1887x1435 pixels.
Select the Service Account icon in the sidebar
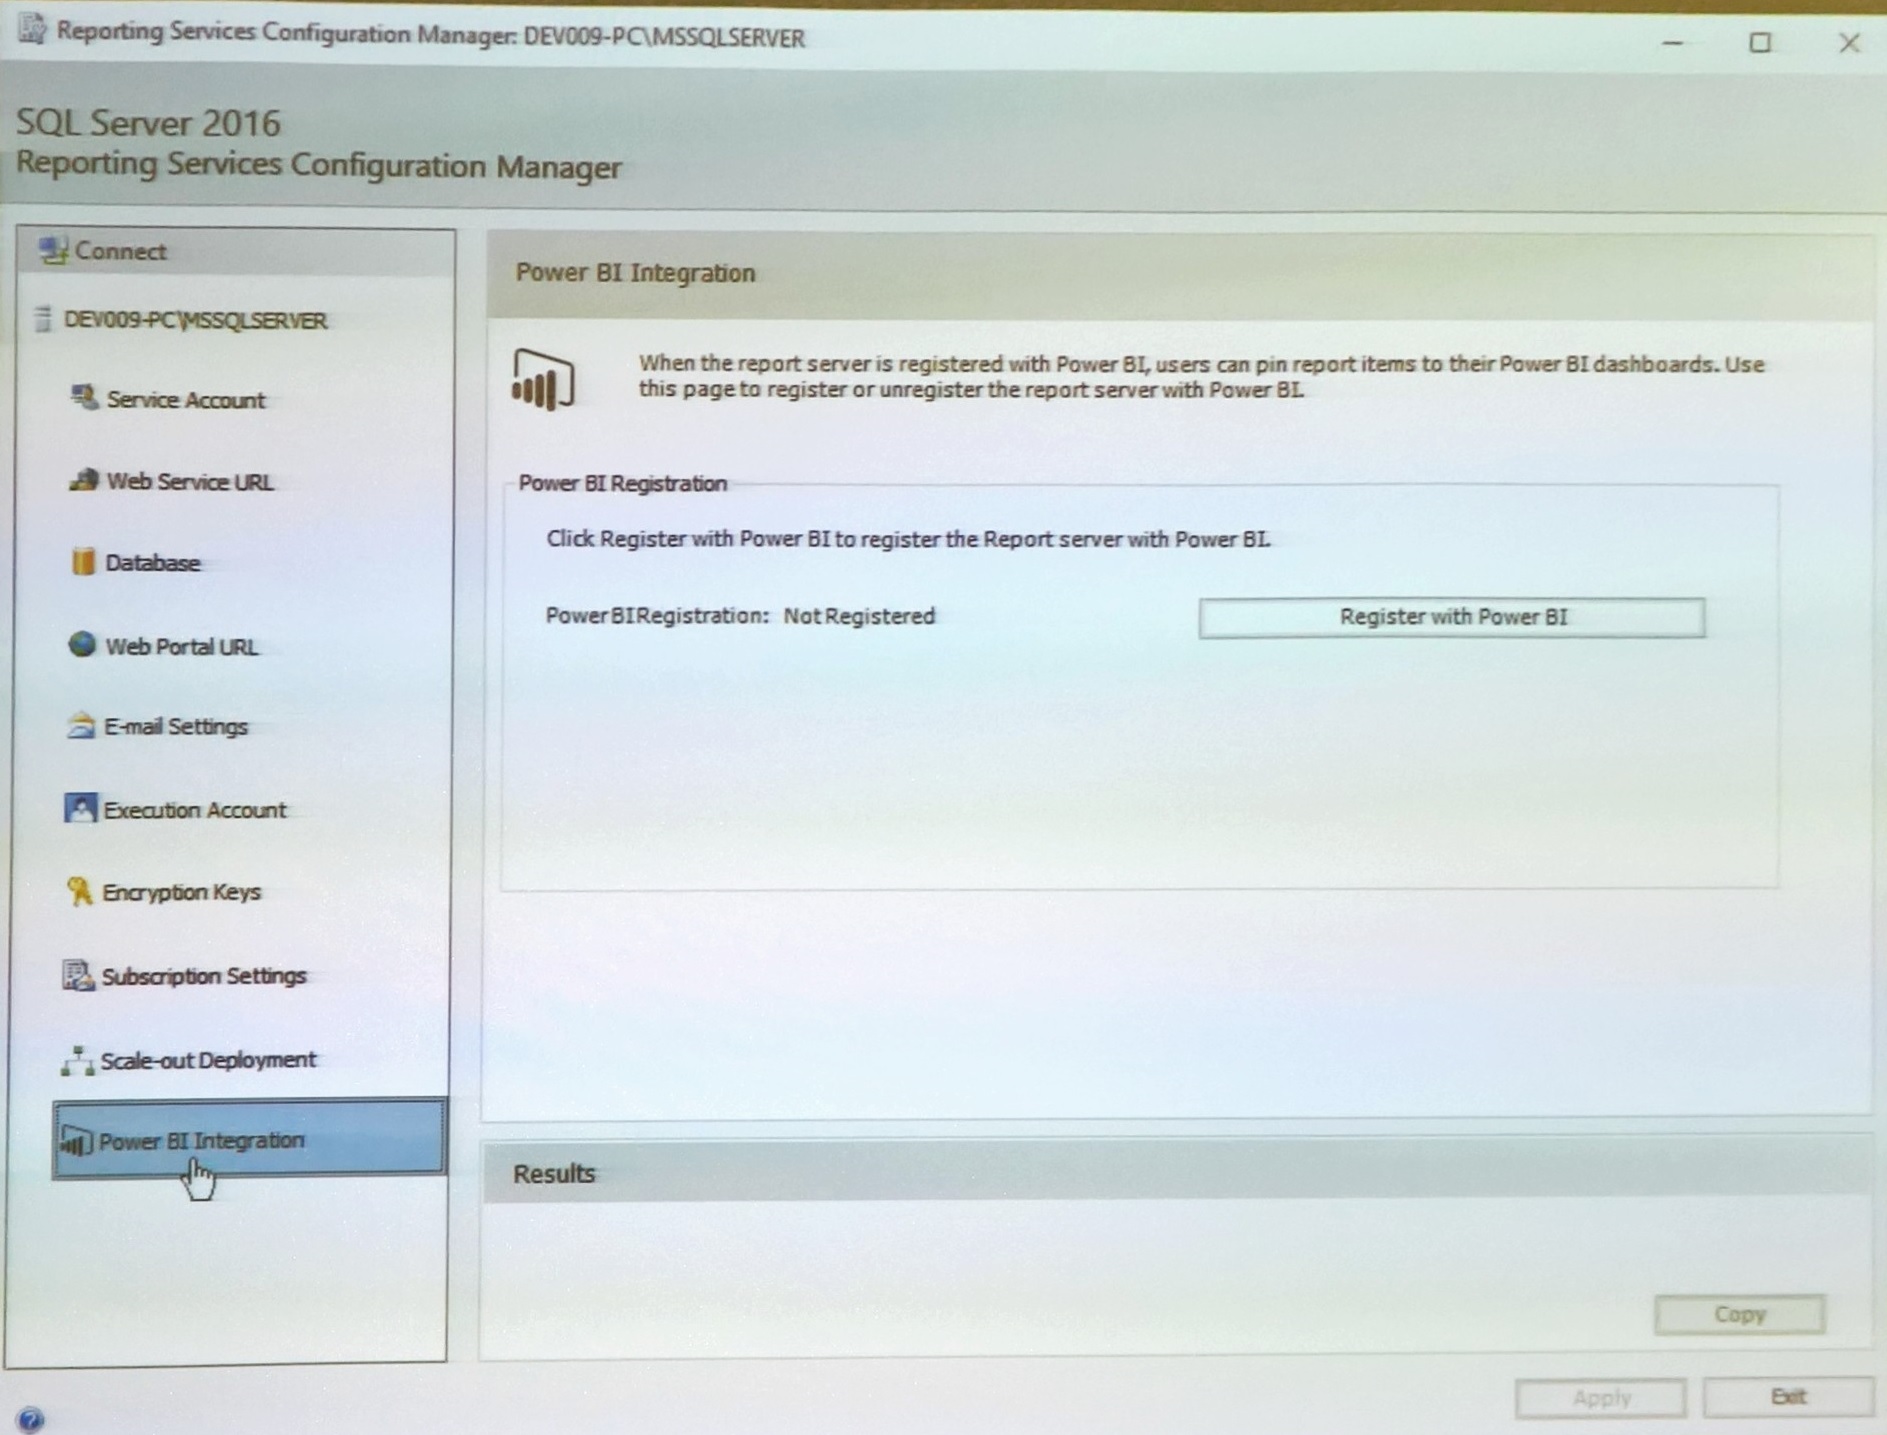(x=84, y=398)
